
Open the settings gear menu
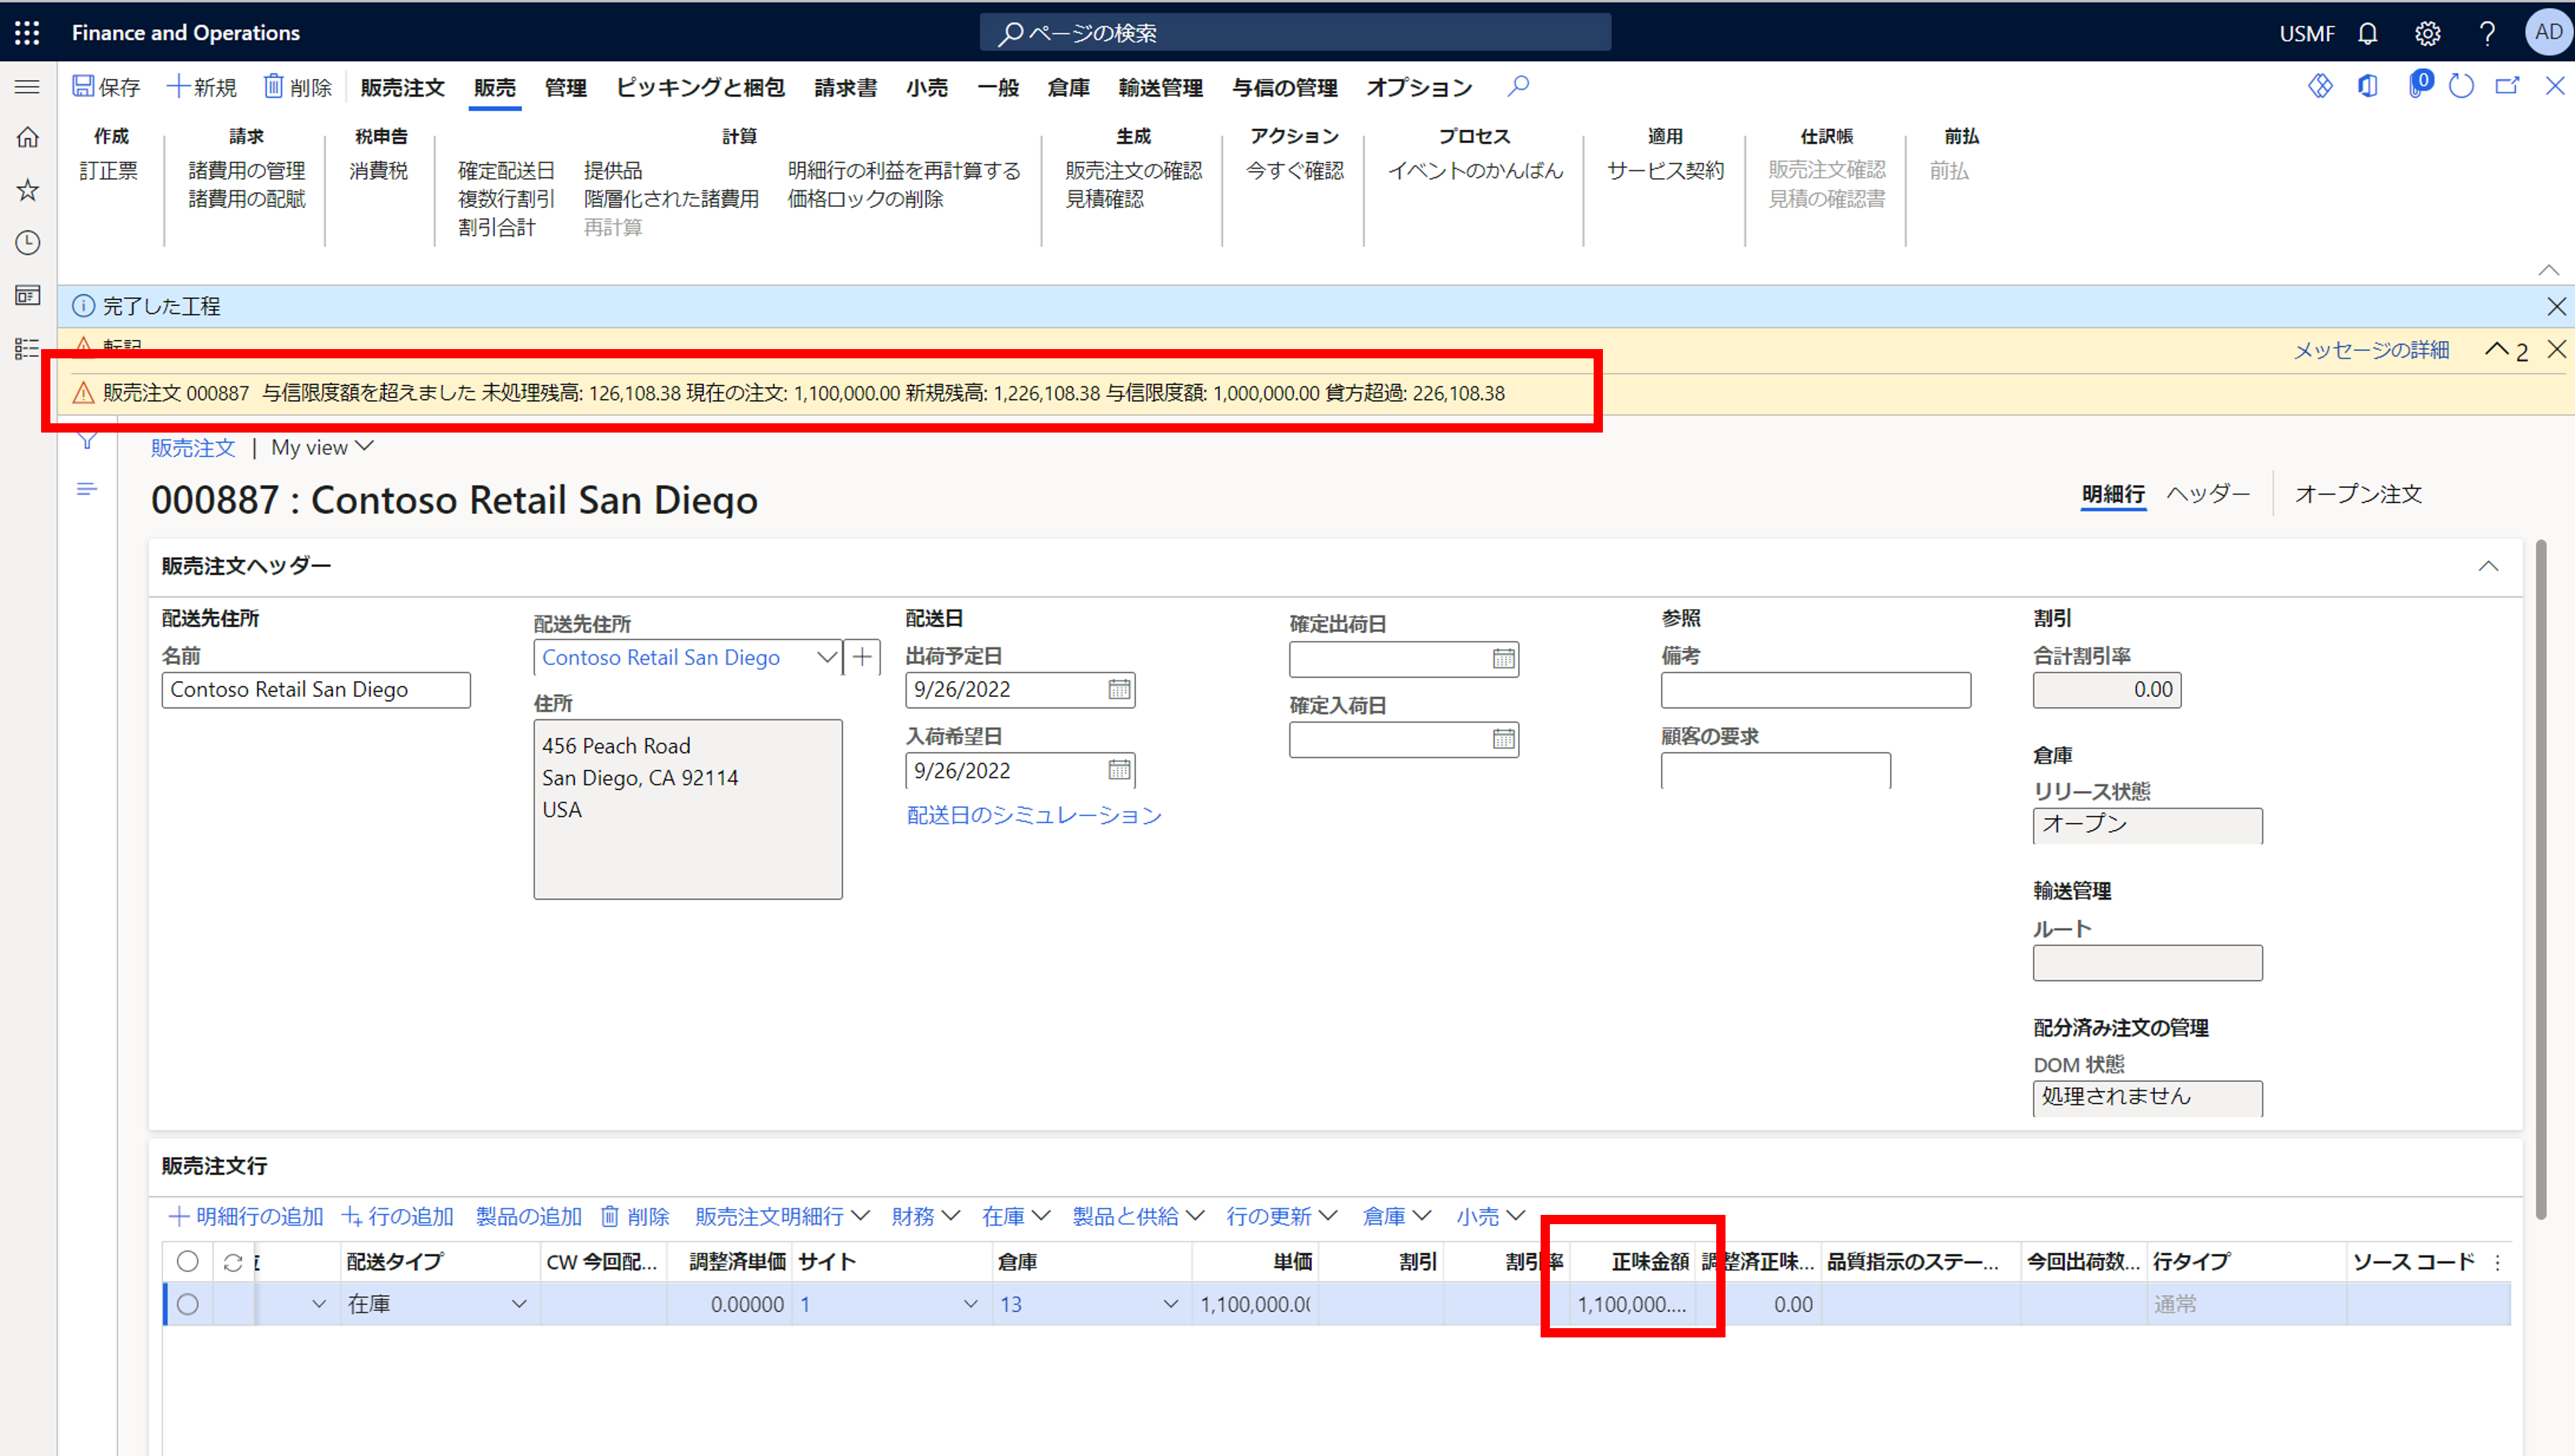click(x=2427, y=33)
